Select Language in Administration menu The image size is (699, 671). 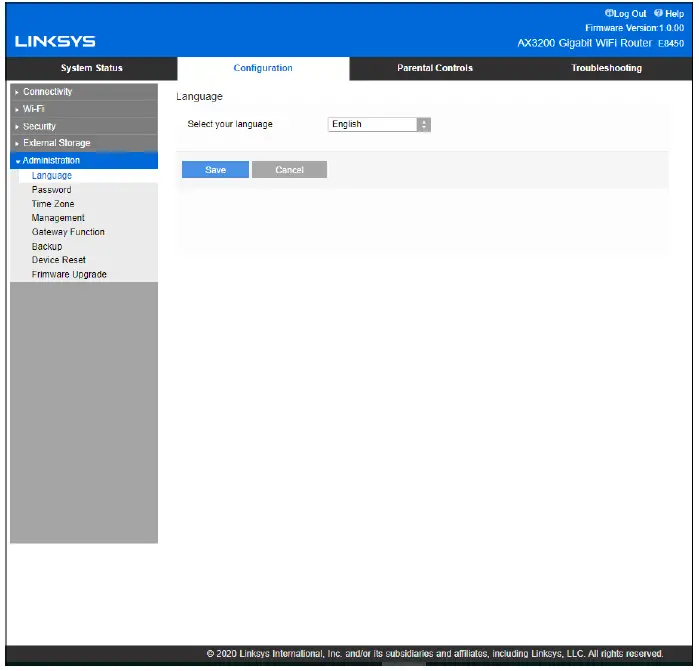(52, 176)
